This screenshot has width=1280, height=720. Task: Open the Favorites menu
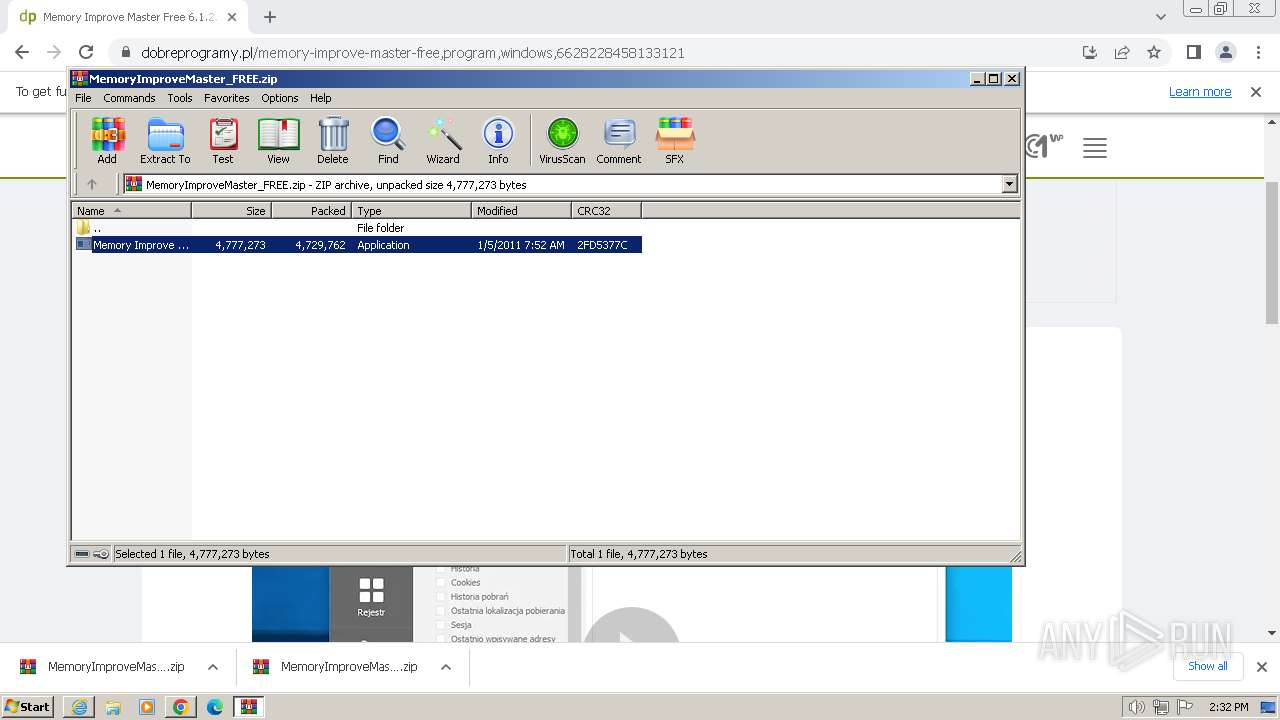tap(227, 98)
